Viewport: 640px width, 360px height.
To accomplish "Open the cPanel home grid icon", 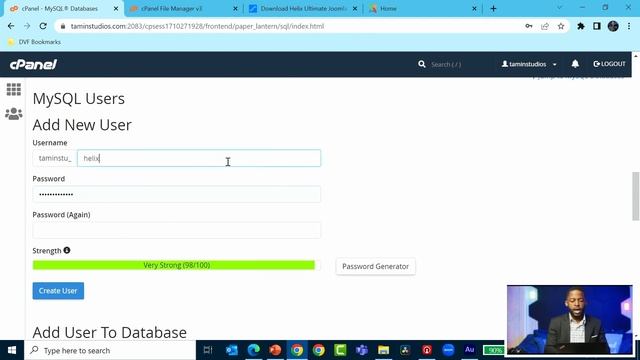I will tap(13, 89).
